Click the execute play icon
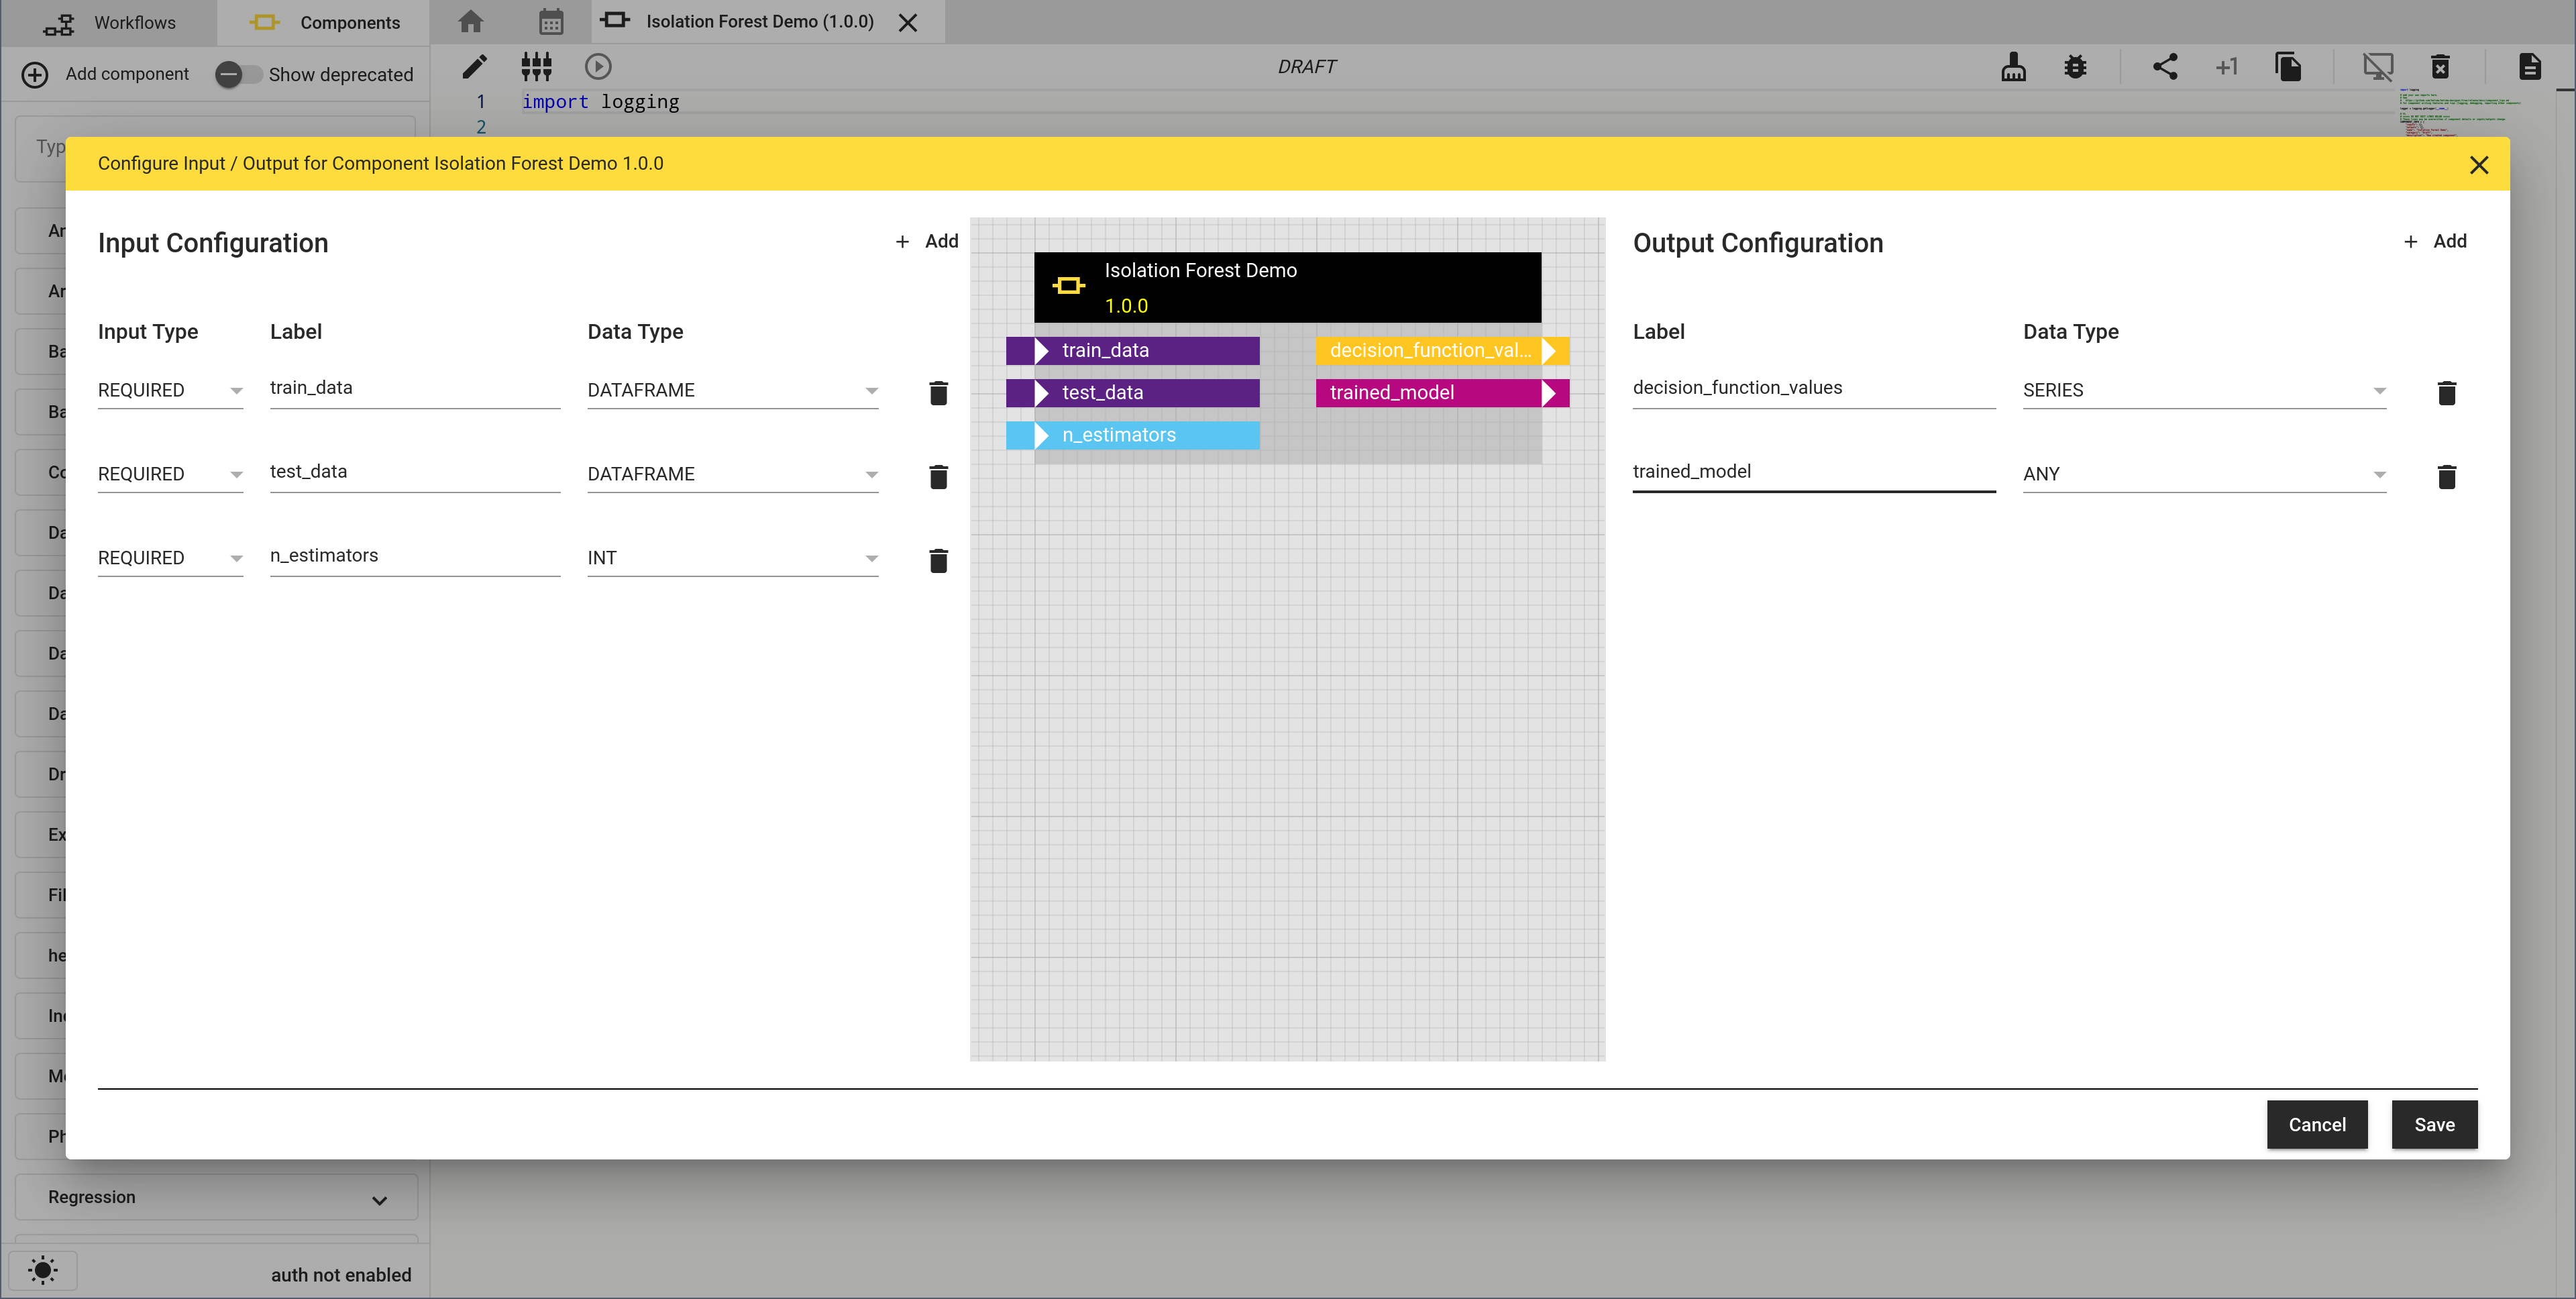Image resolution: width=2576 pixels, height=1299 pixels. 598,67
